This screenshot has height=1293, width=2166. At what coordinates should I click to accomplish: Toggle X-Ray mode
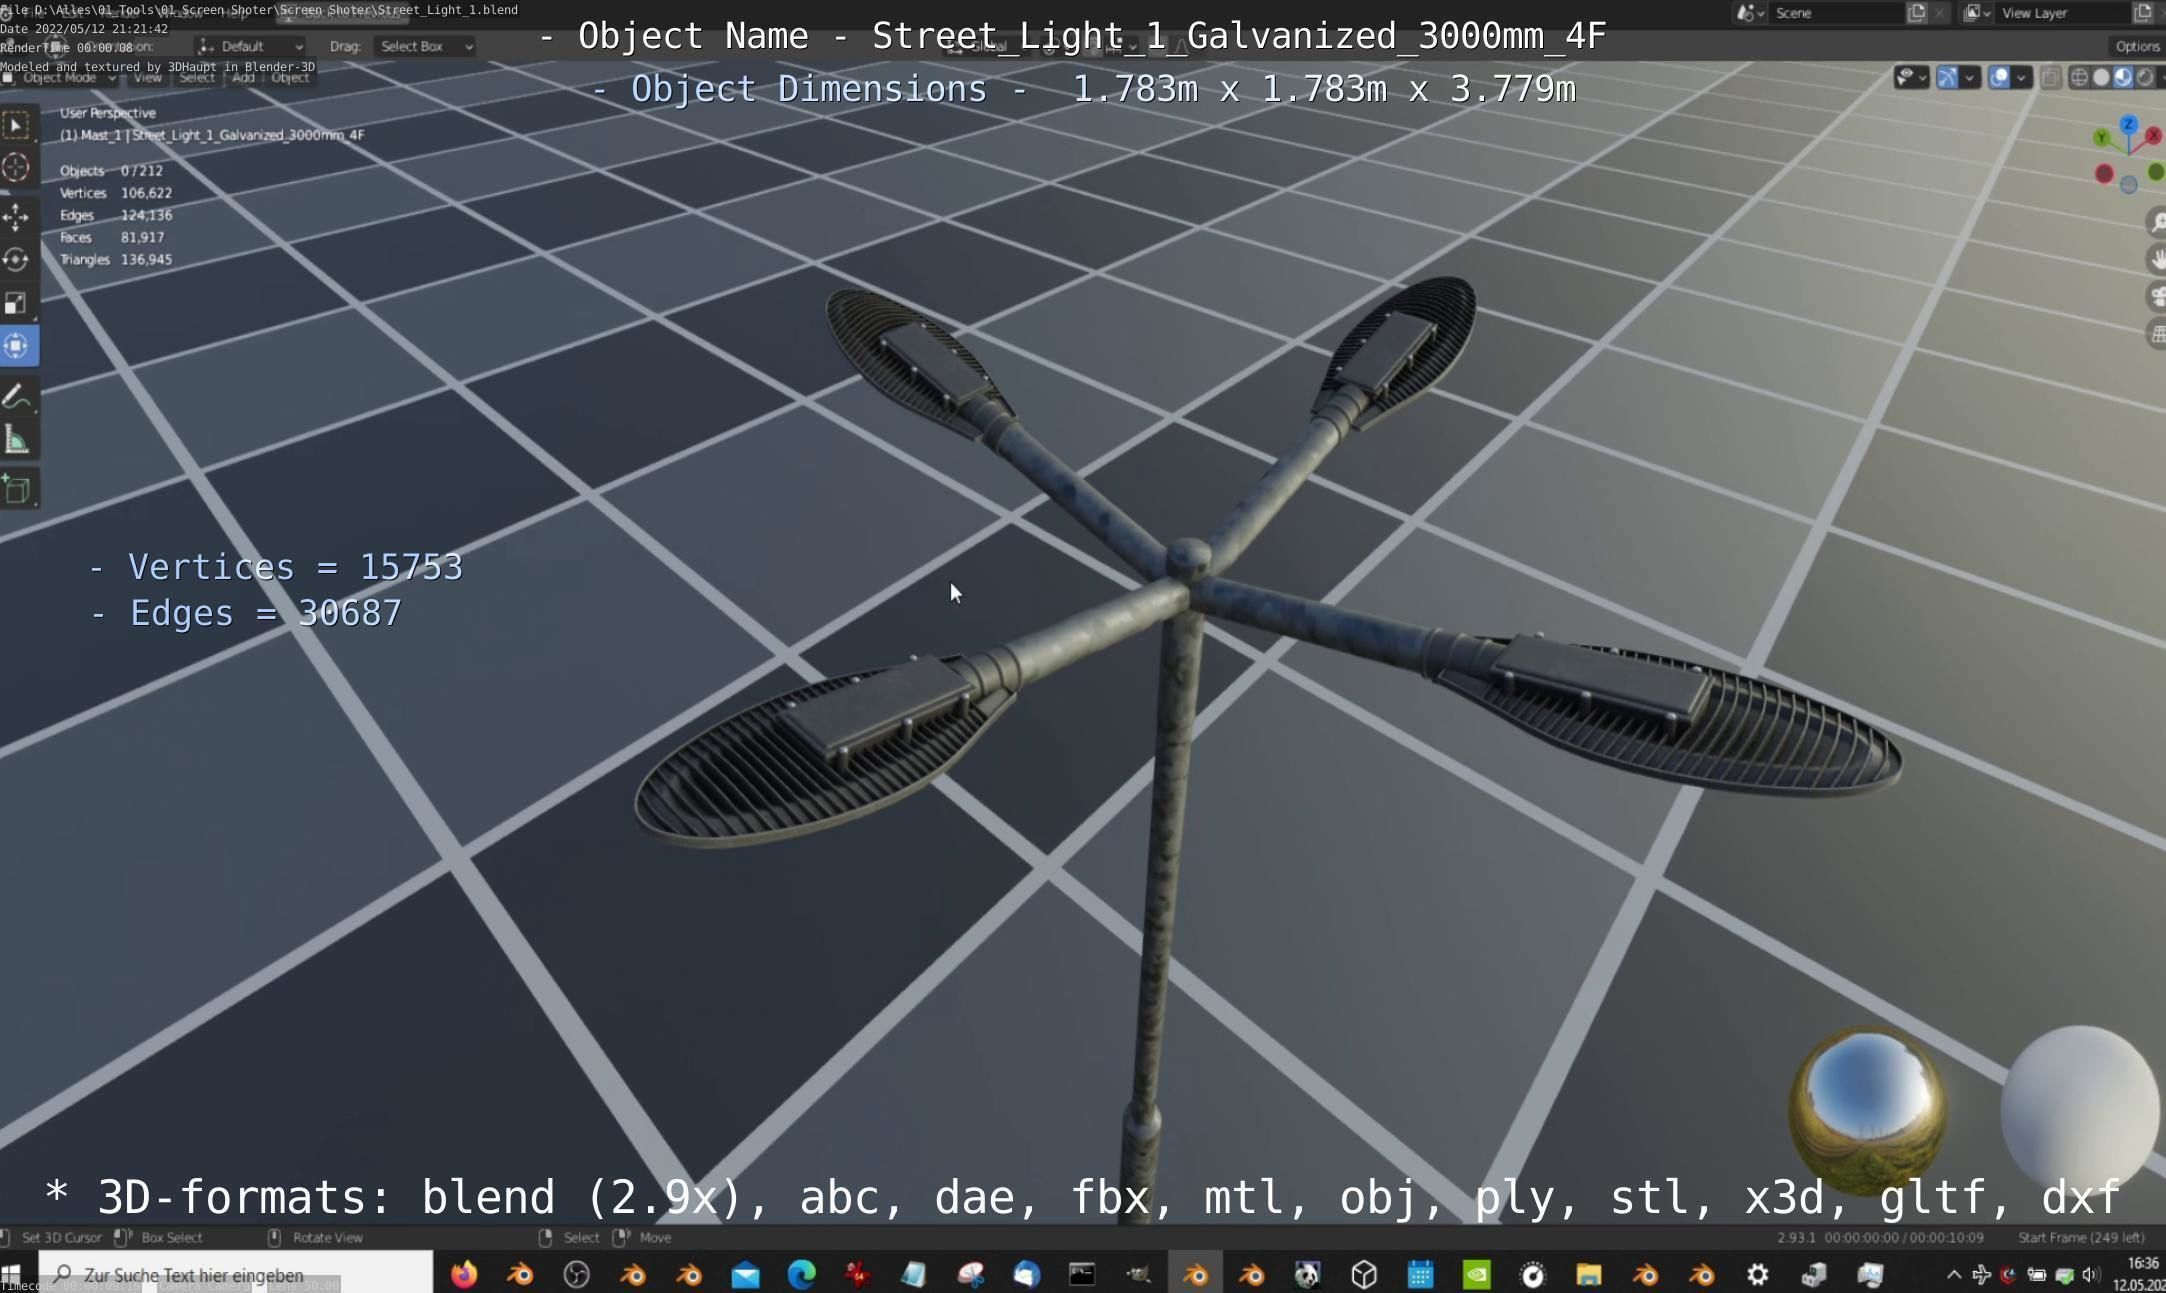coord(2050,77)
